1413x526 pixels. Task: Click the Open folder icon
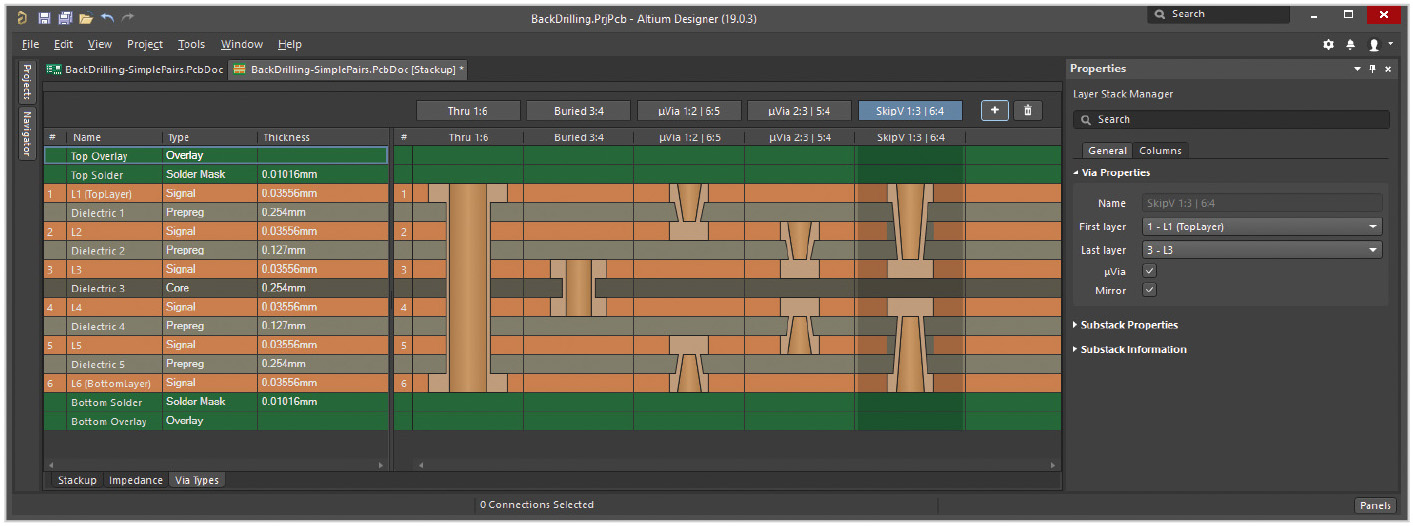[86, 18]
